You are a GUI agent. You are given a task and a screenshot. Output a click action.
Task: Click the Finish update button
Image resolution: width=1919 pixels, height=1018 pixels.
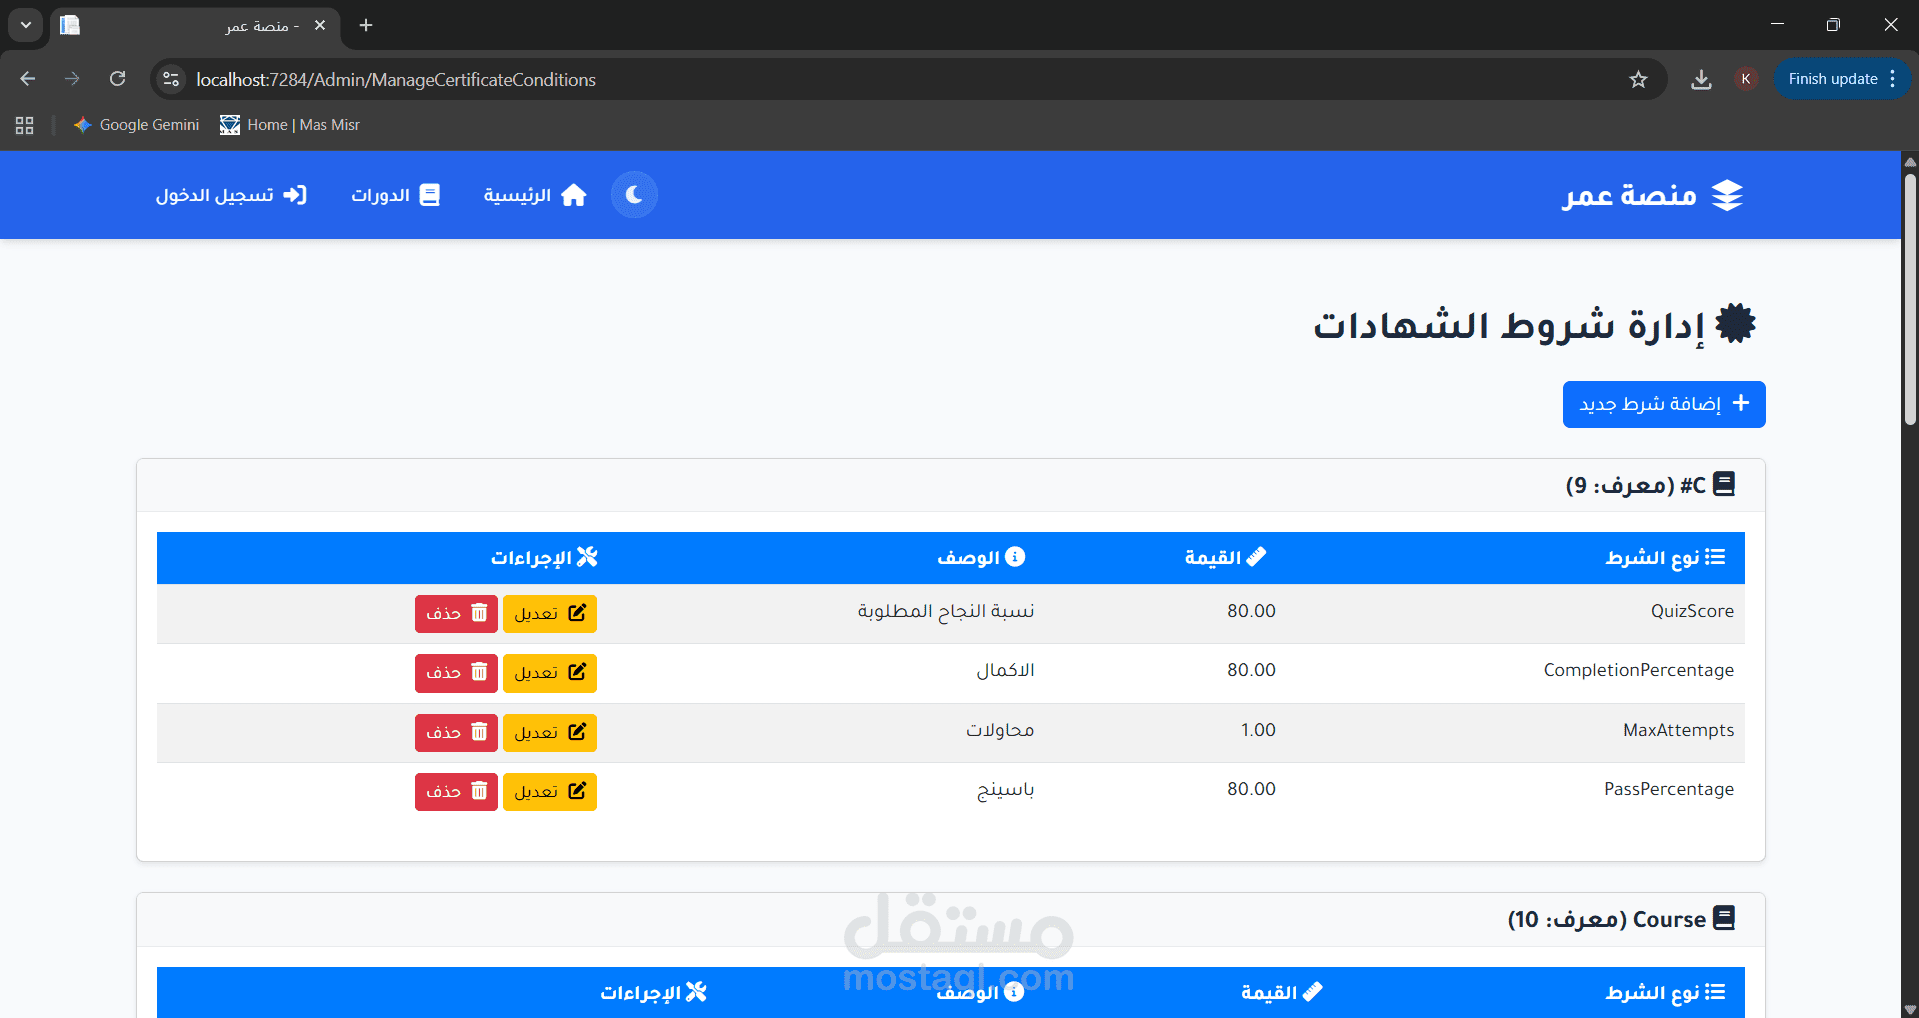coord(1842,79)
